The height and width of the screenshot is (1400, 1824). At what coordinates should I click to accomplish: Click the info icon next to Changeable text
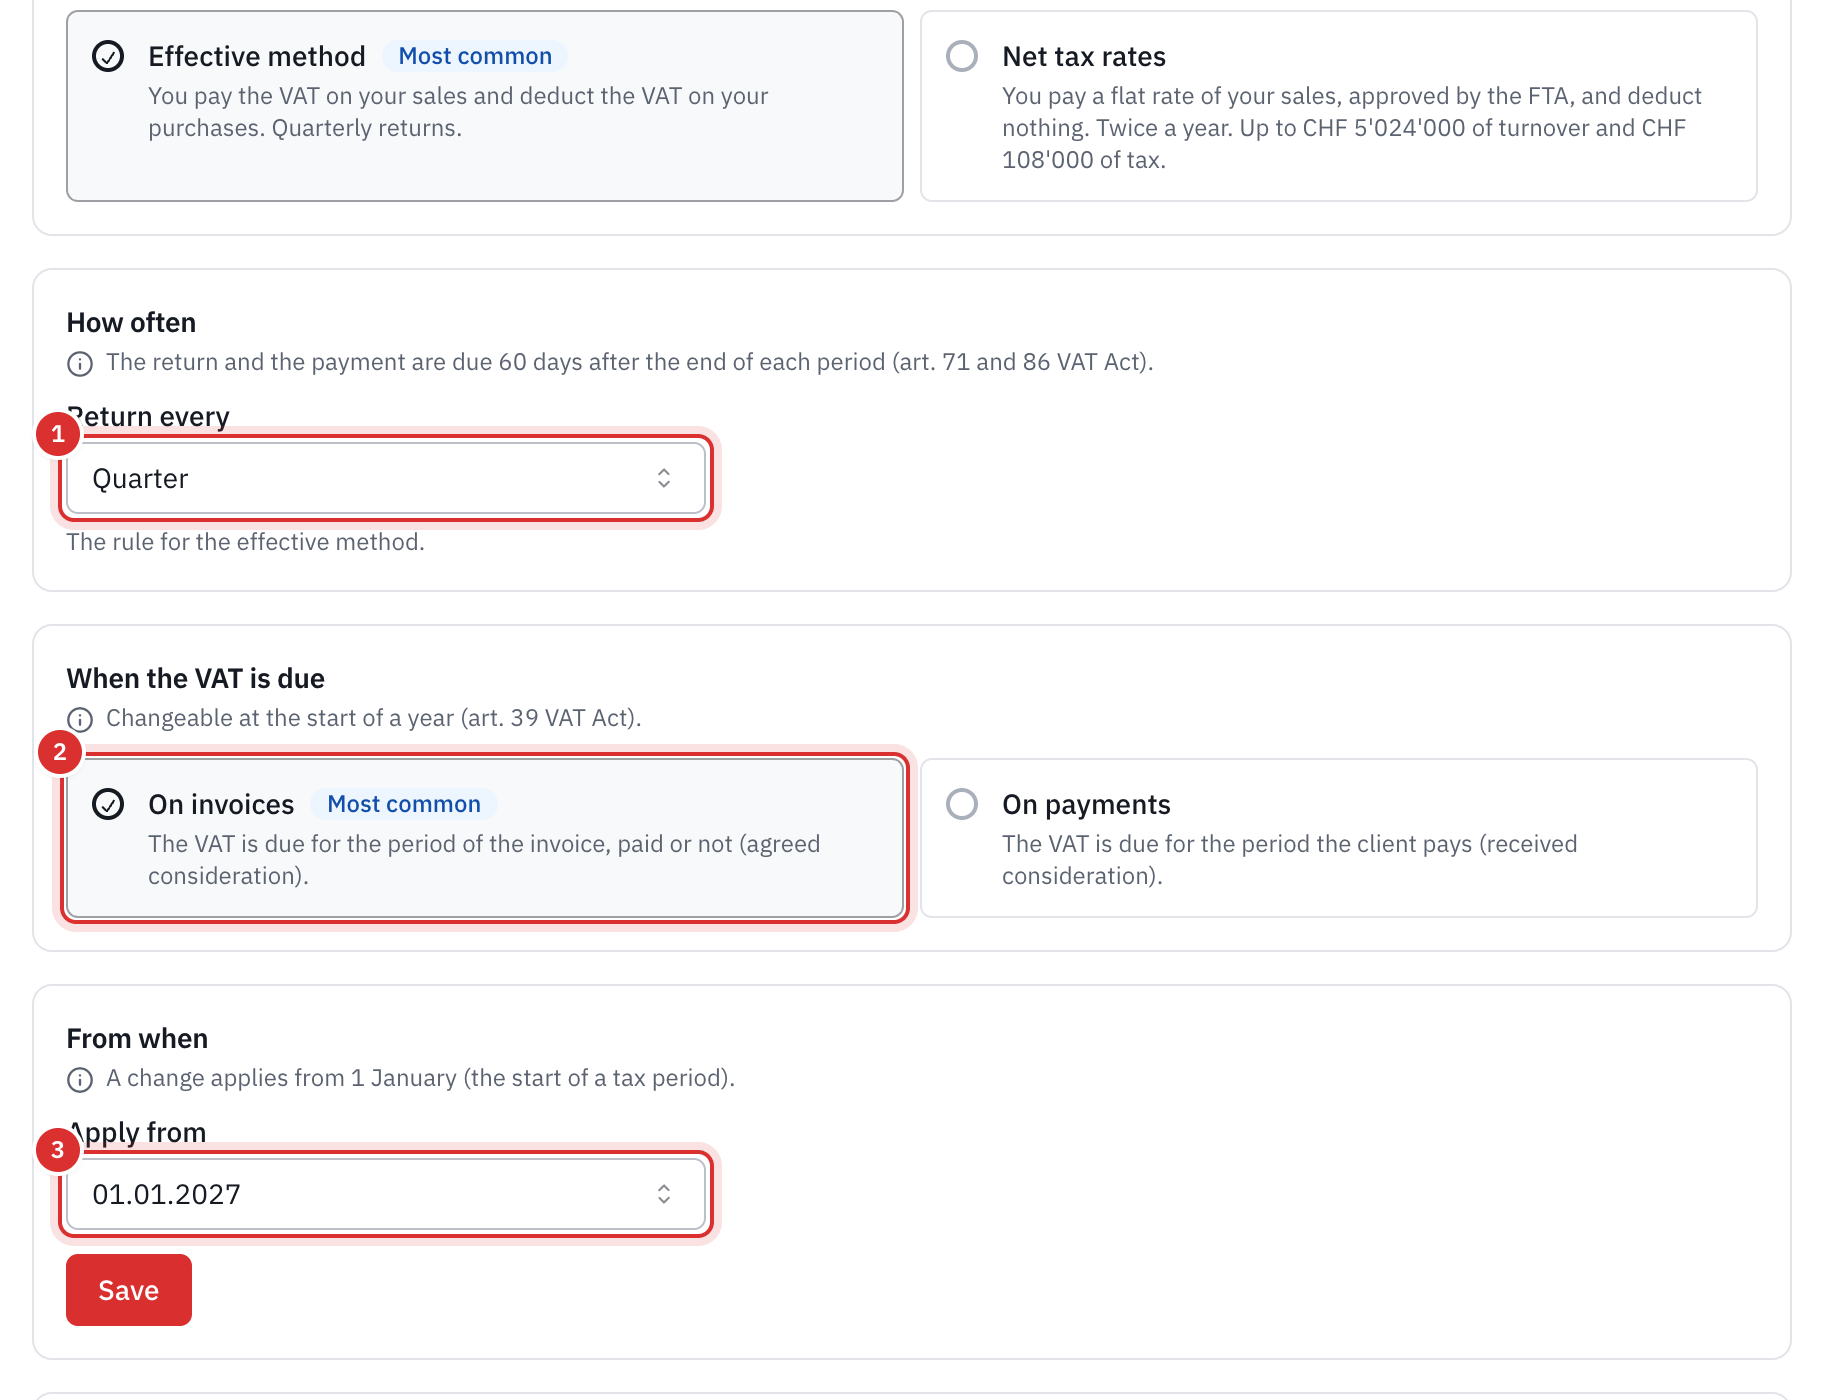80,719
